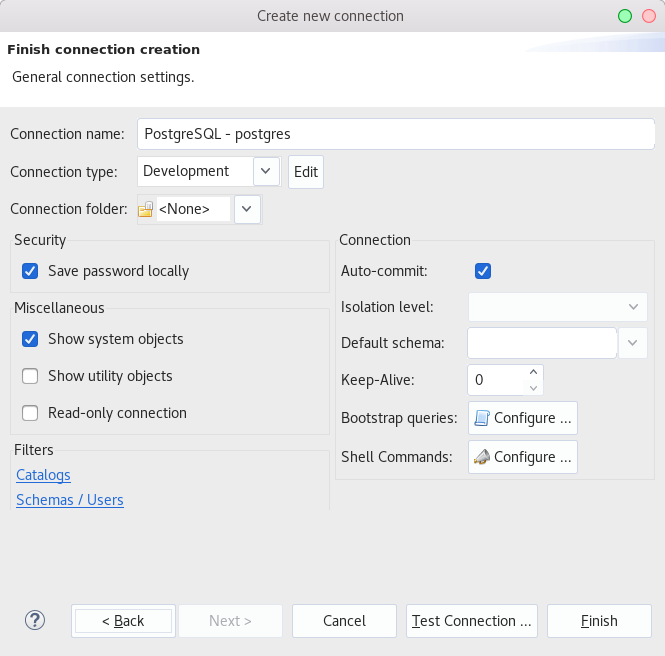Click the red close window button
The height and width of the screenshot is (656, 665).
tap(649, 16)
